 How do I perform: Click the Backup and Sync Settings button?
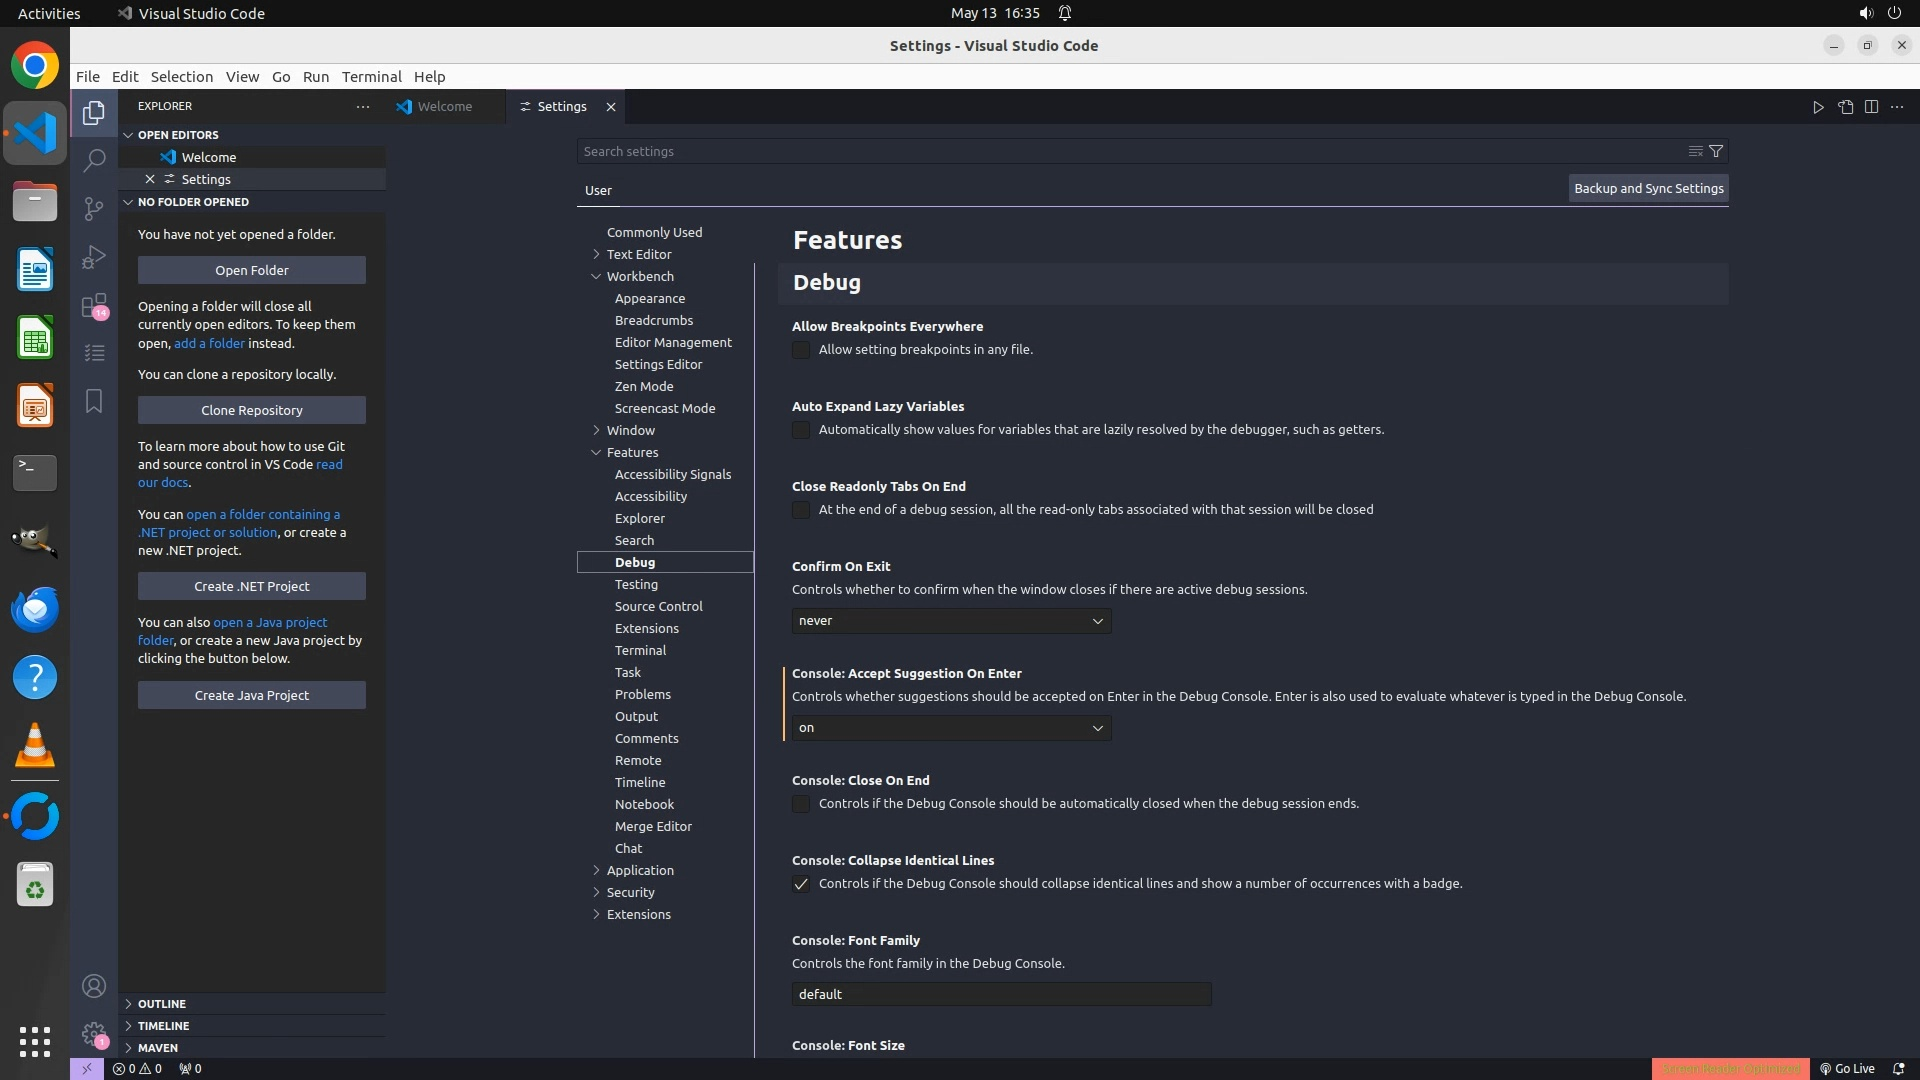[1648, 188]
